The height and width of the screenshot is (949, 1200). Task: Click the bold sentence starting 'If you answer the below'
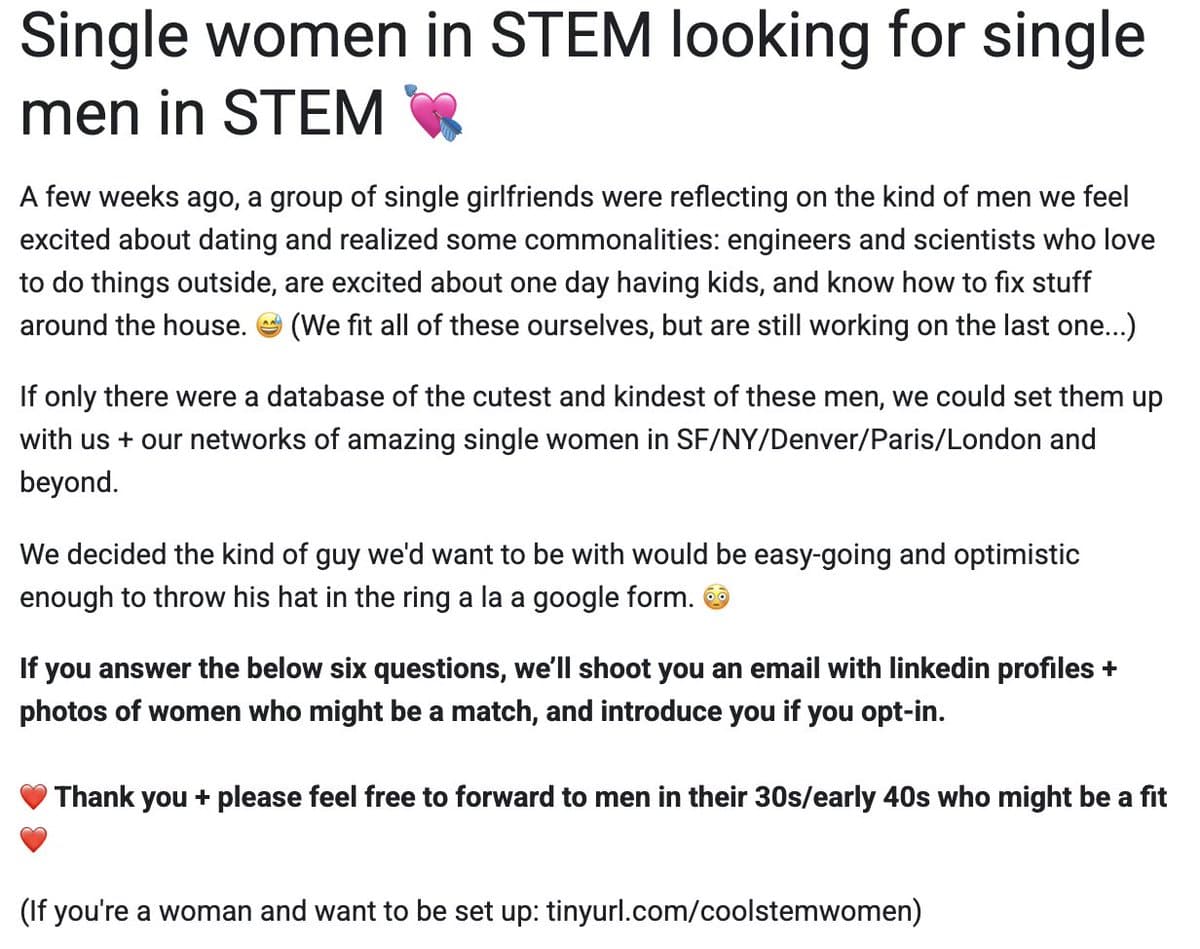(x=568, y=690)
